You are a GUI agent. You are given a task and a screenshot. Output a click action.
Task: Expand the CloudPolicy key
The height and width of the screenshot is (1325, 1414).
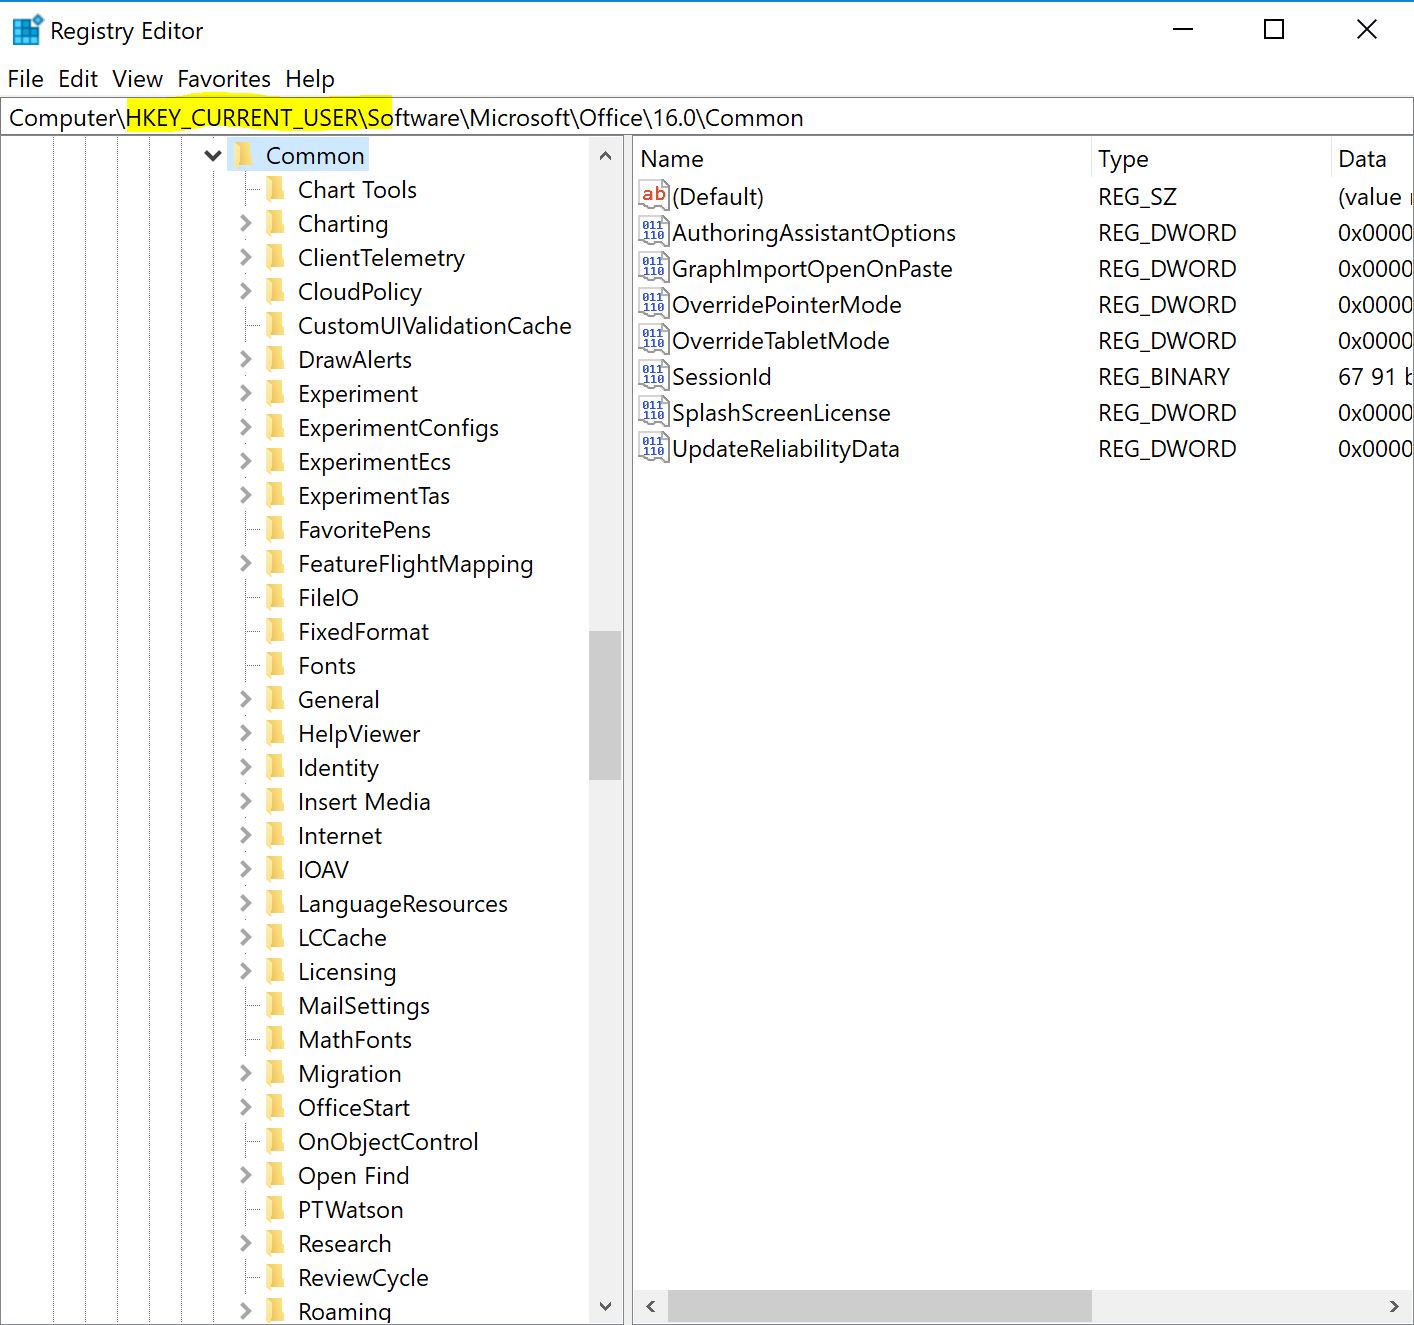245,291
